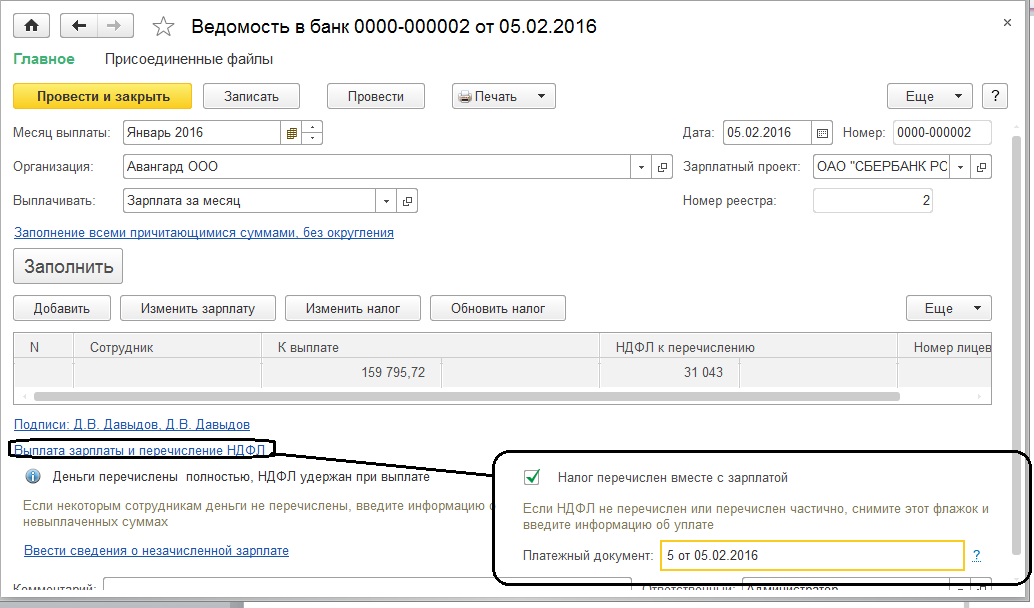The image size is (1034, 608).
Task: Click the back arrow navigation button
Action: click(80, 26)
